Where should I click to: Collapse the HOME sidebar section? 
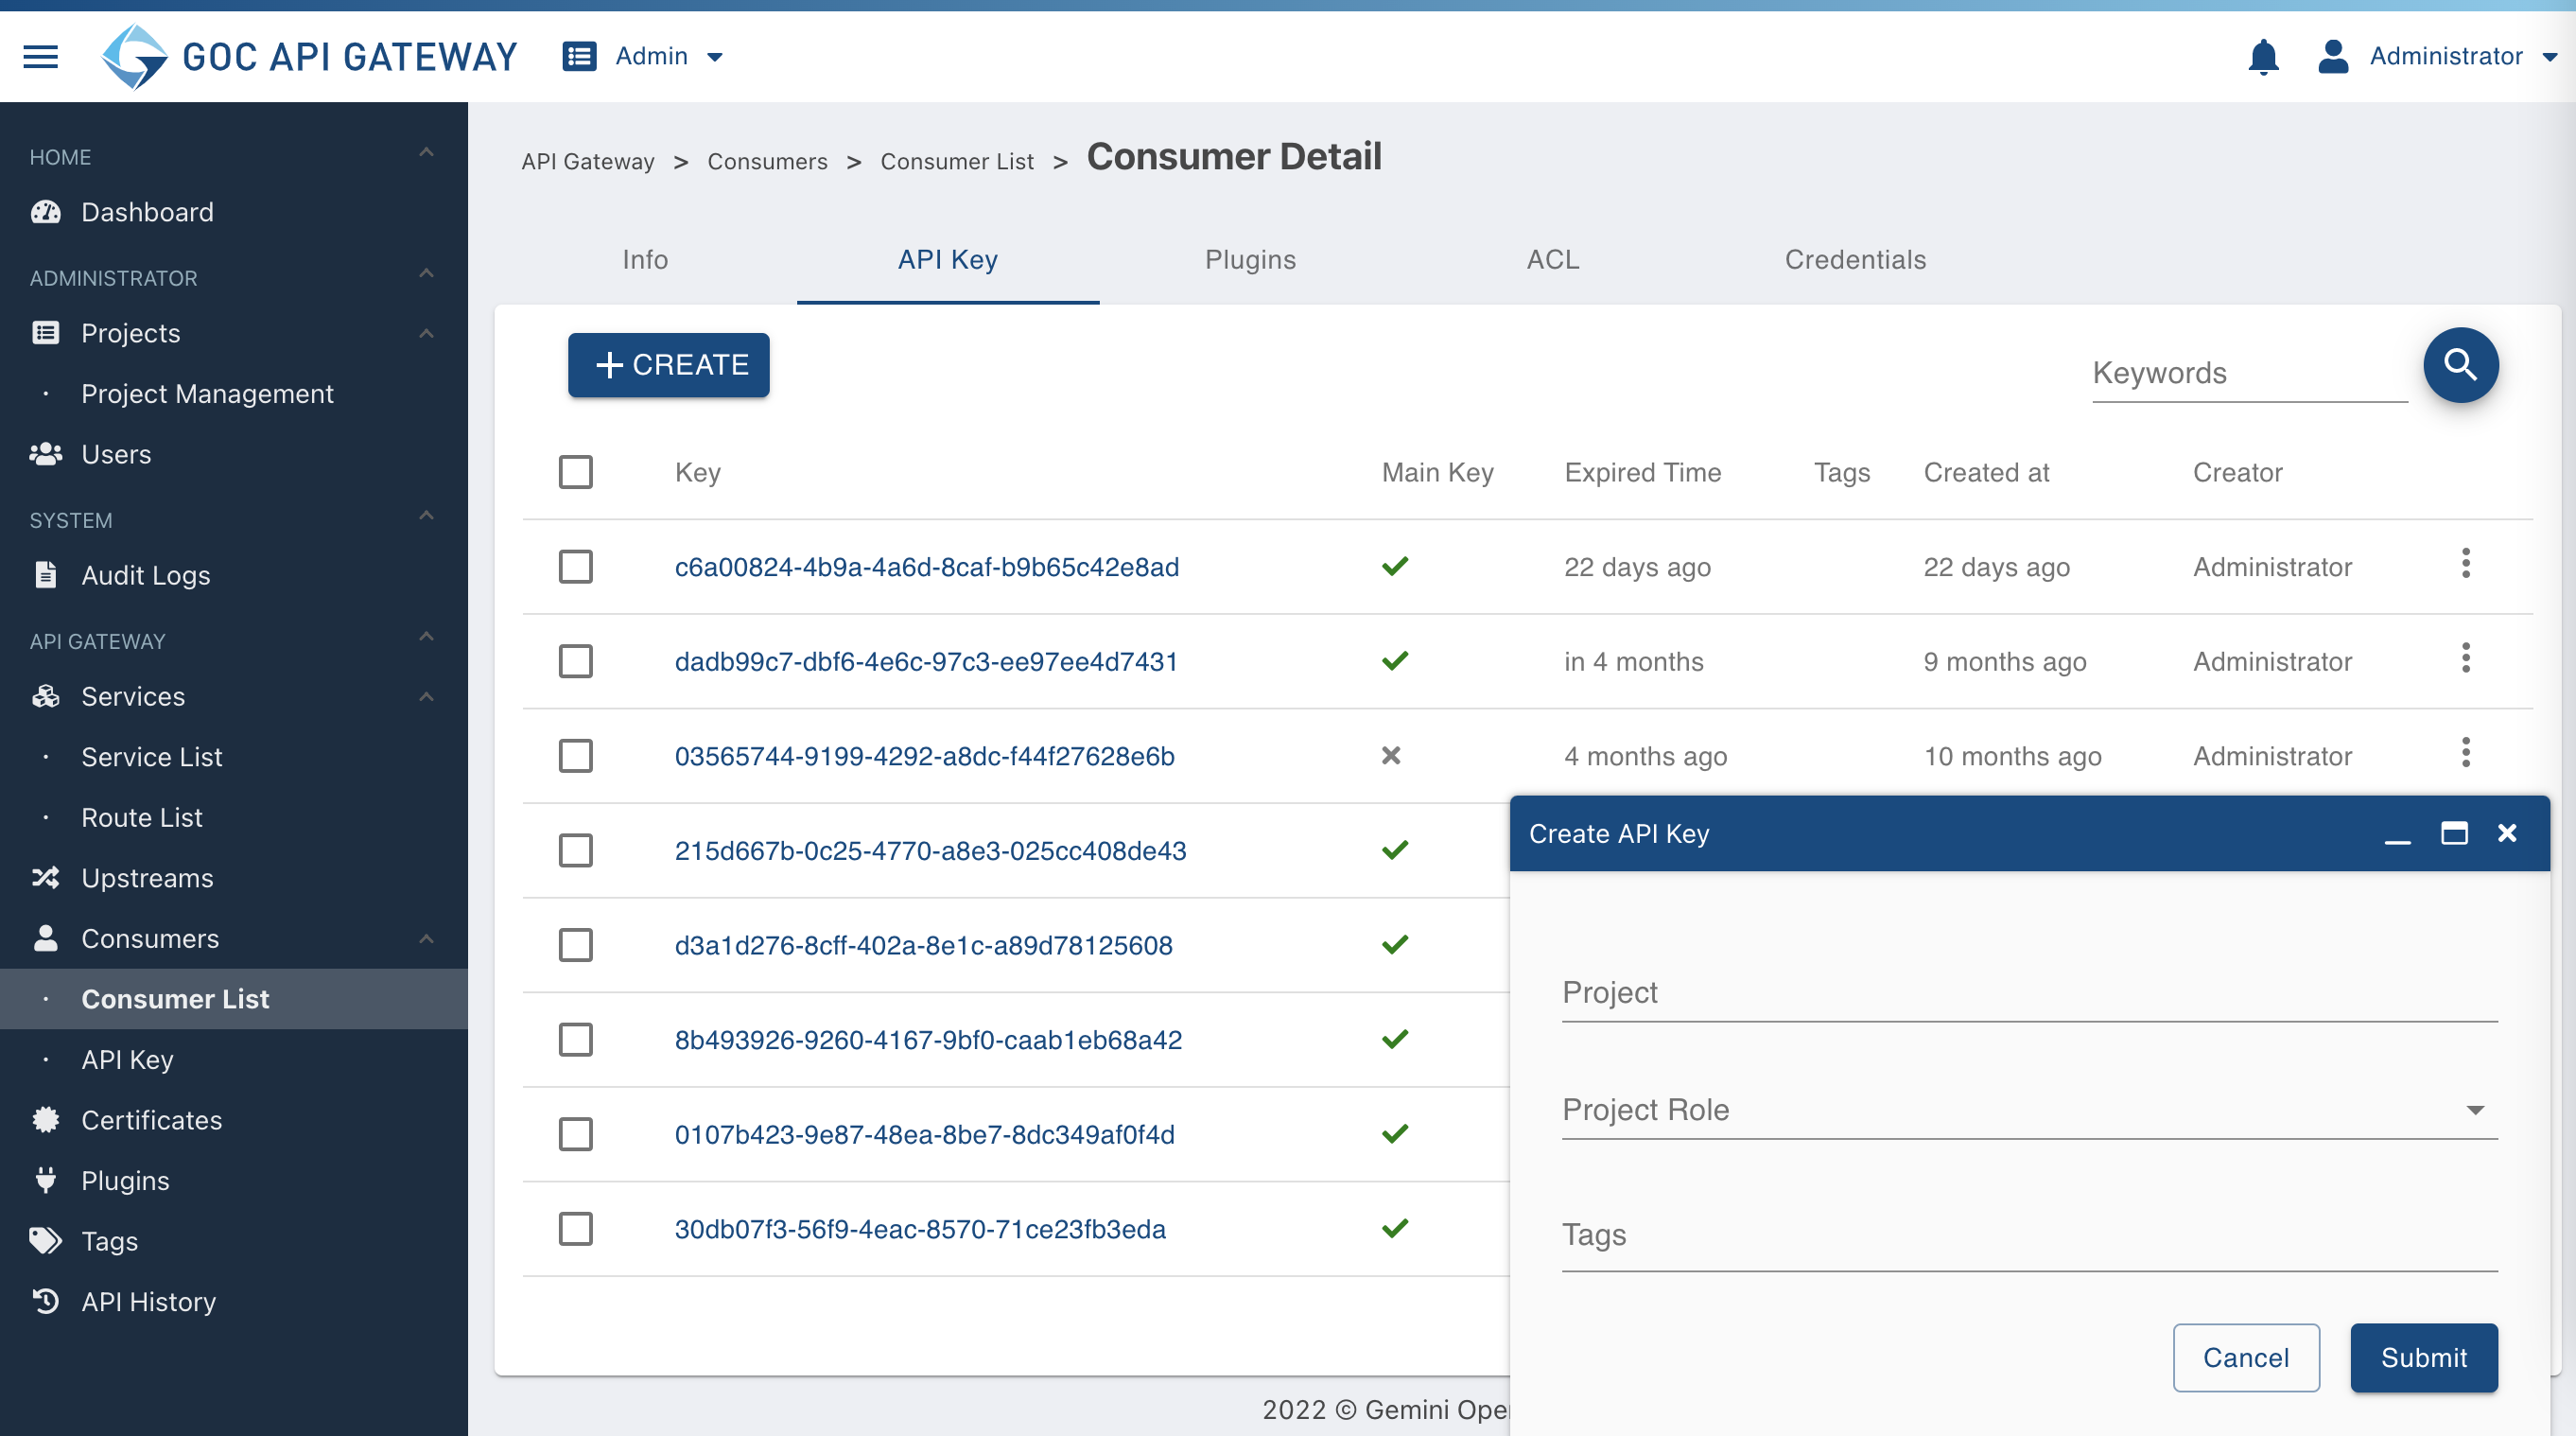pyautogui.click(x=426, y=153)
